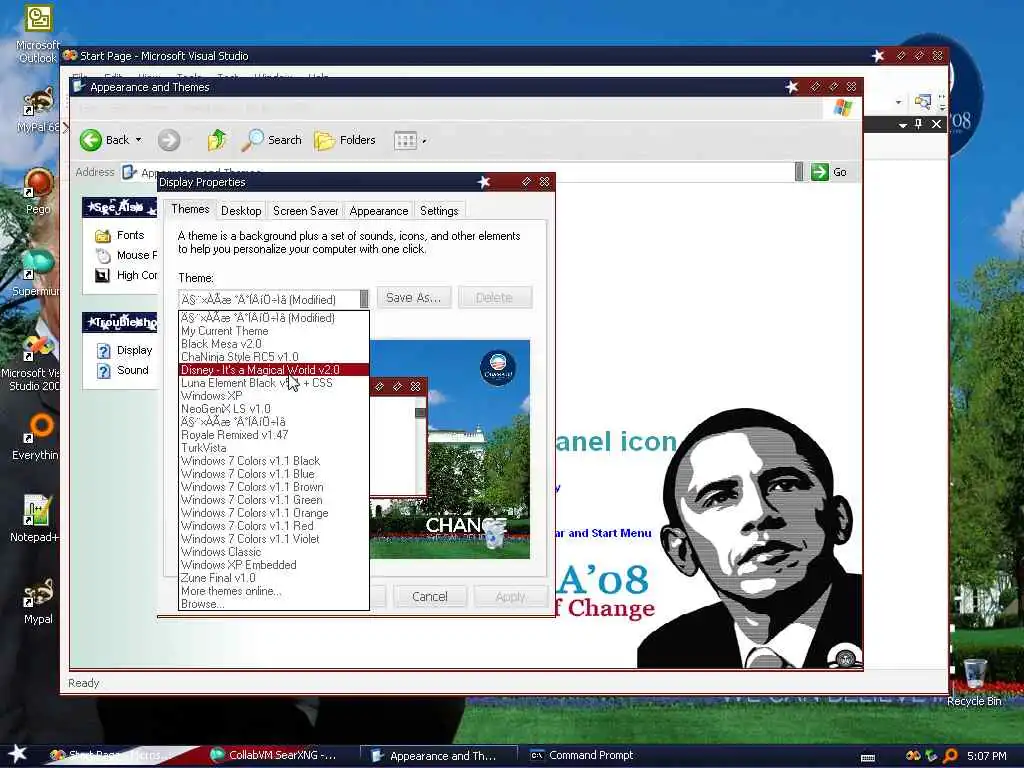This screenshot has height=768, width=1024.
Task: Switch to the Desktop tab
Action: point(241,210)
